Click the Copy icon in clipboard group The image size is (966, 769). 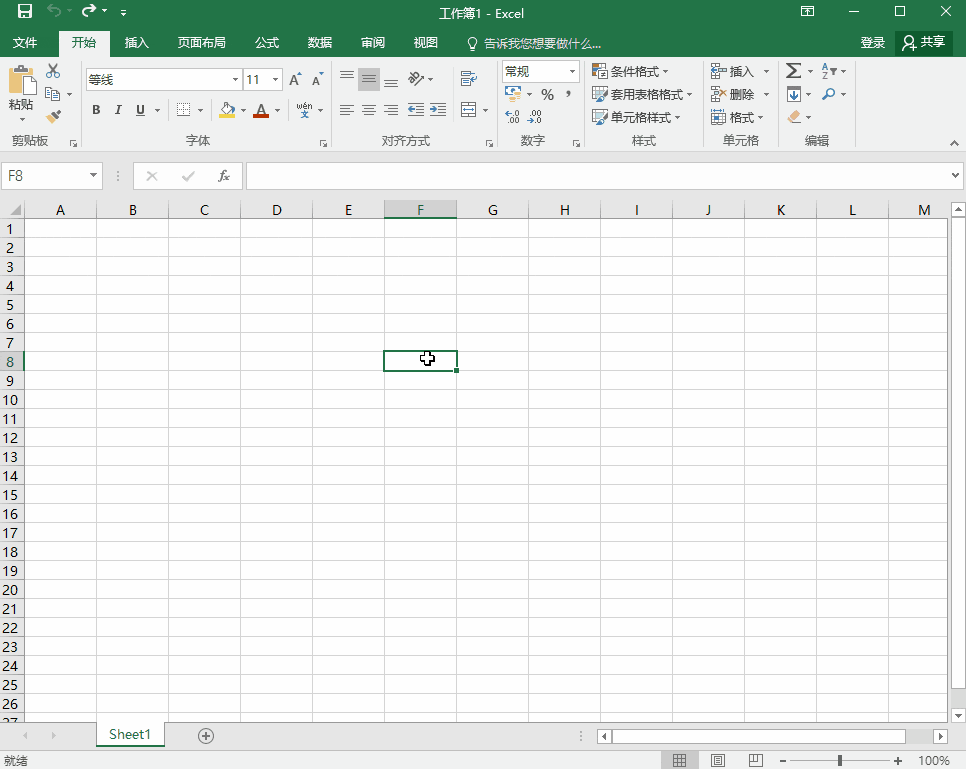coord(53,94)
